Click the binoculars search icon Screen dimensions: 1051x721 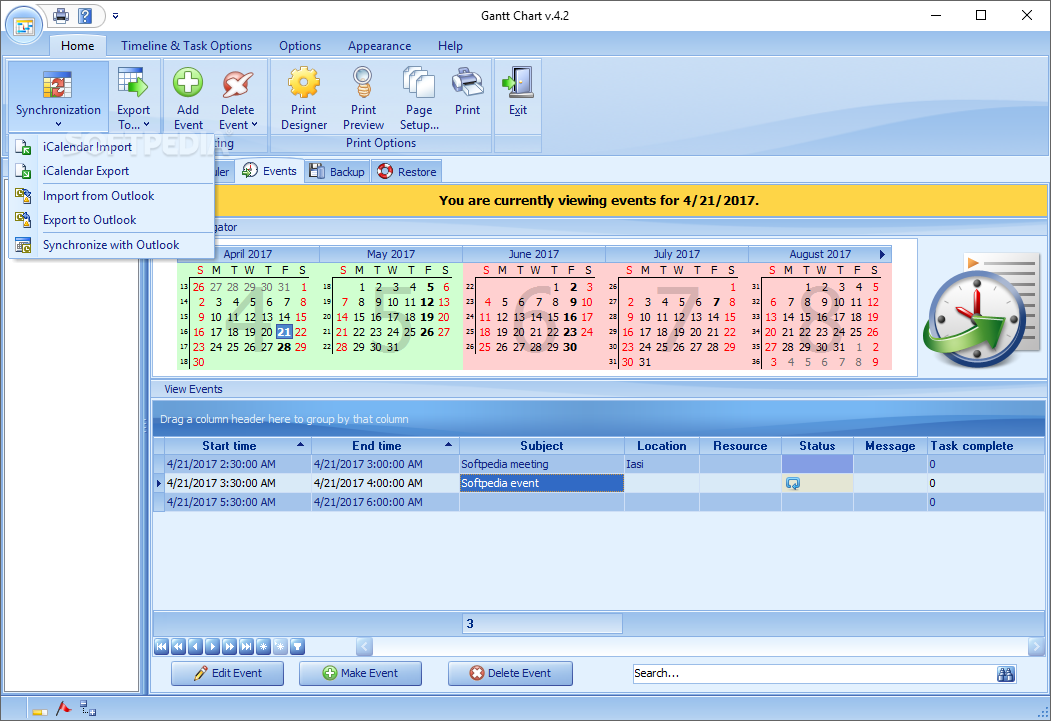(1005, 673)
